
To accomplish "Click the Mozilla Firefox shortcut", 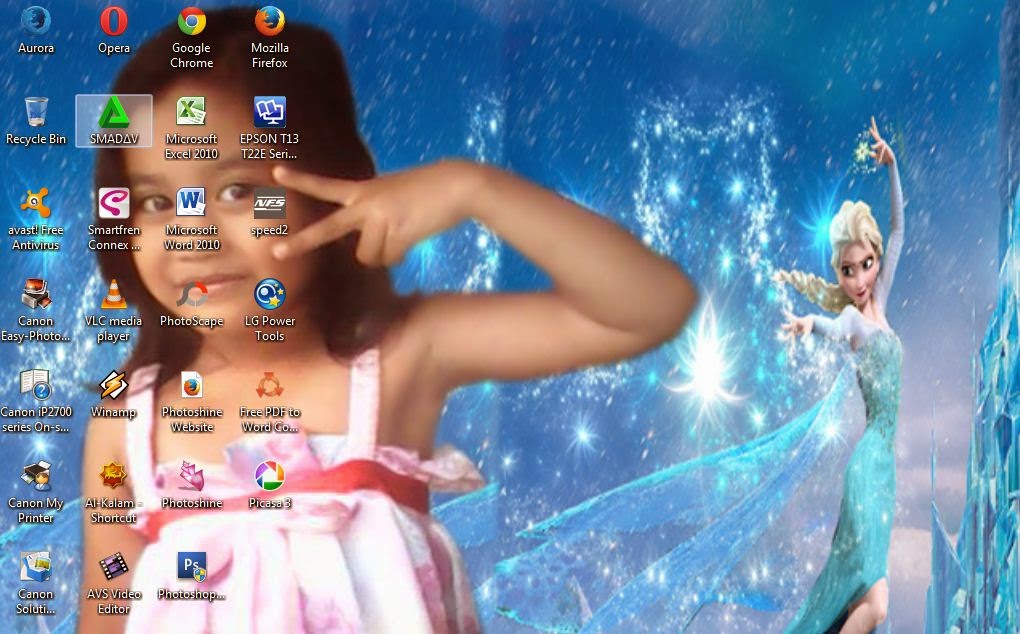I will pos(269,21).
